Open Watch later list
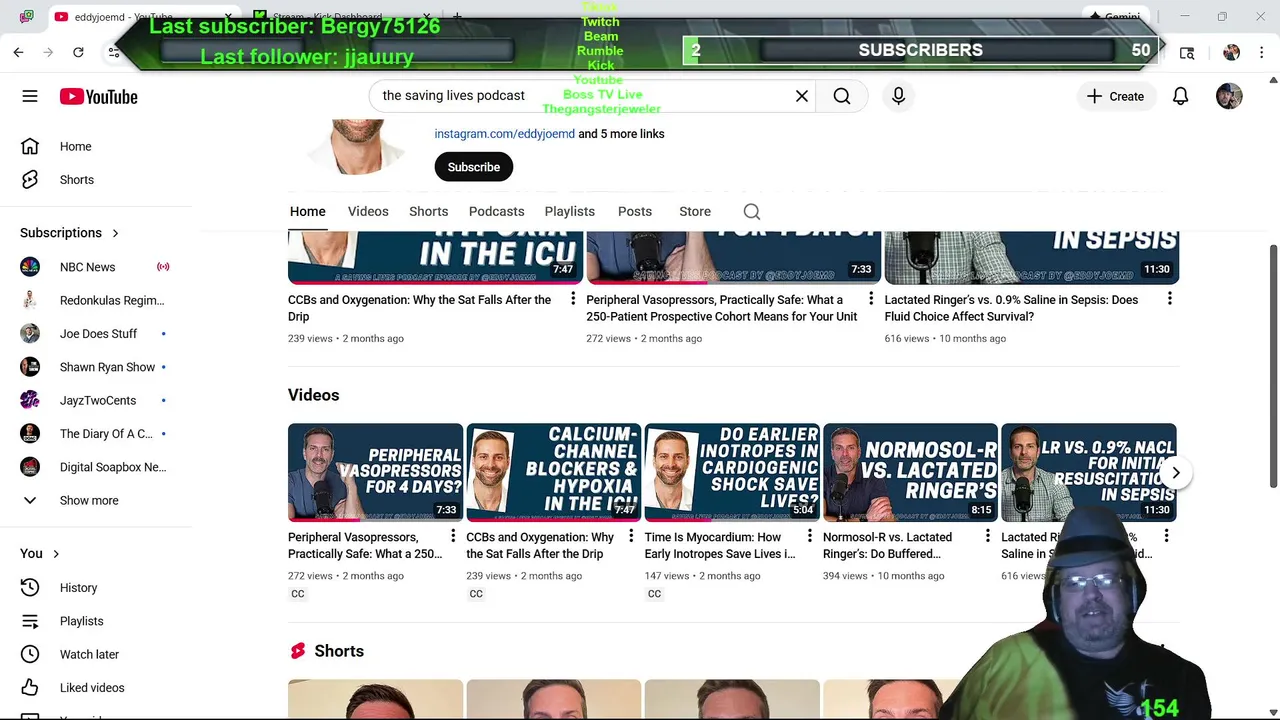The height and width of the screenshot is (720, 1280). pyautogui.click(x=96, y=654)
